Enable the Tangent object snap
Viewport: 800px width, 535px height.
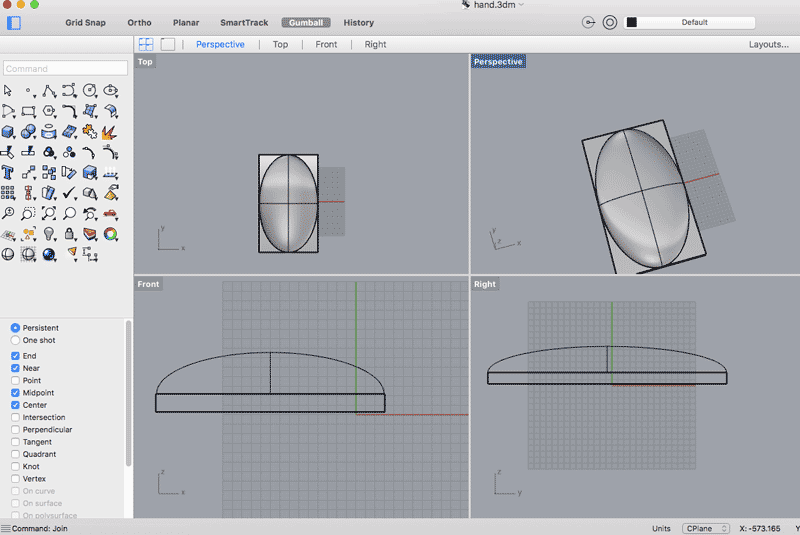click(x=15, y=442)
